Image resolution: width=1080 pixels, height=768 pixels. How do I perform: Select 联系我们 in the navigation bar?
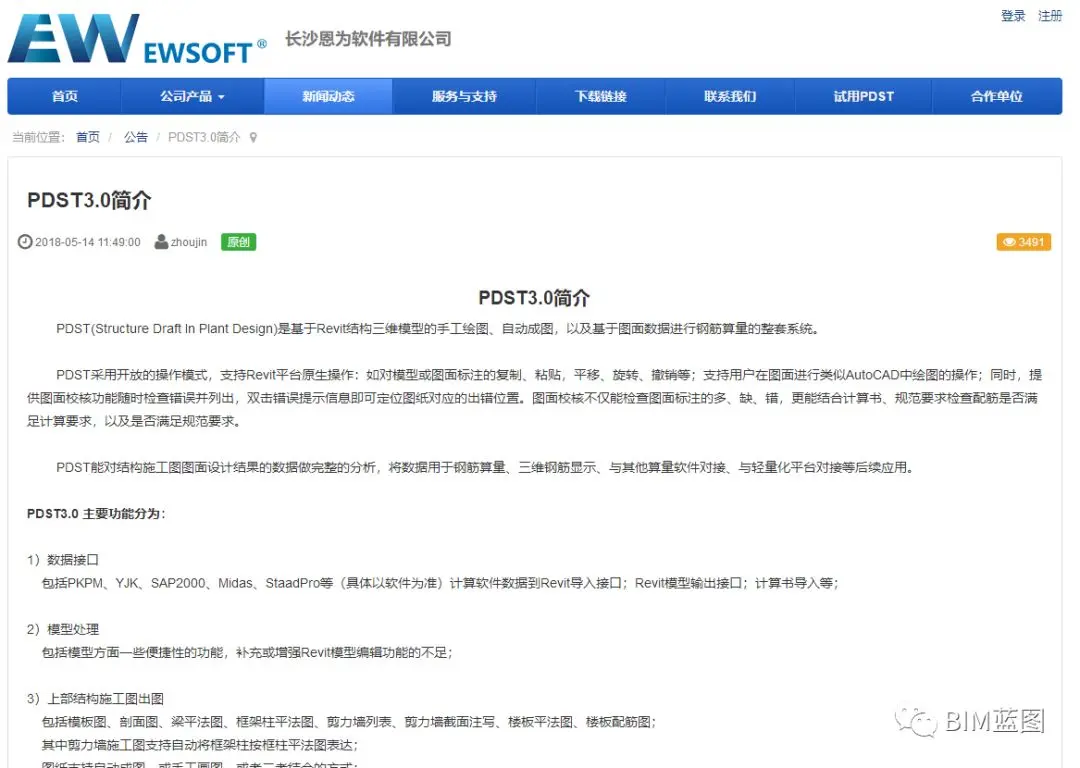[730, 96]
